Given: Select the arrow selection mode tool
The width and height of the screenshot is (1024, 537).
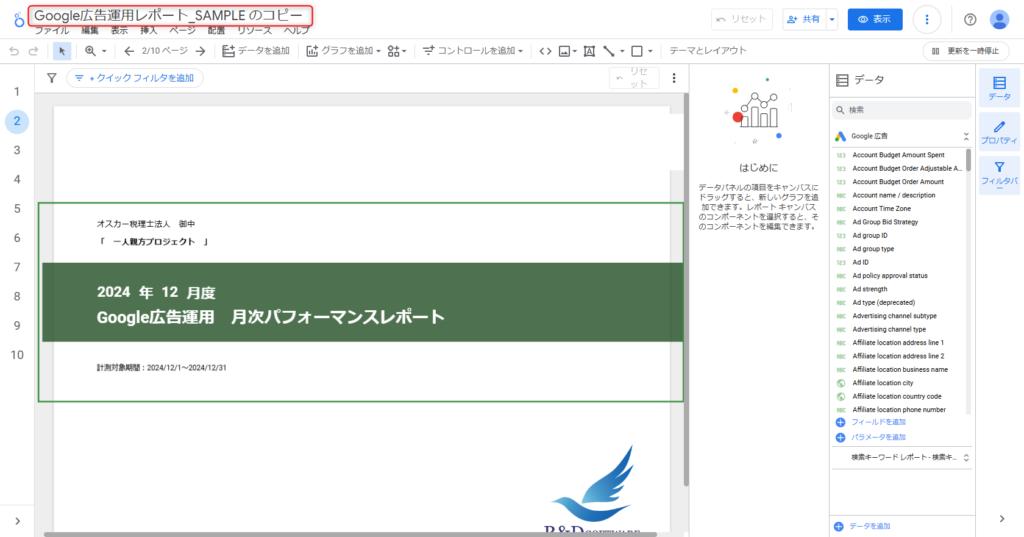Looking at the screenshot, I should pos(62,50).
